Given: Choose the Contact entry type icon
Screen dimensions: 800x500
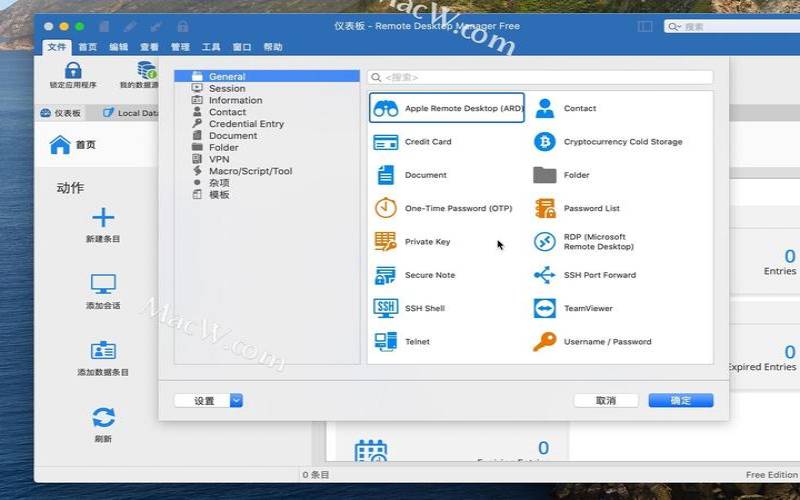Looking at the screenshot, I should 544,108.
